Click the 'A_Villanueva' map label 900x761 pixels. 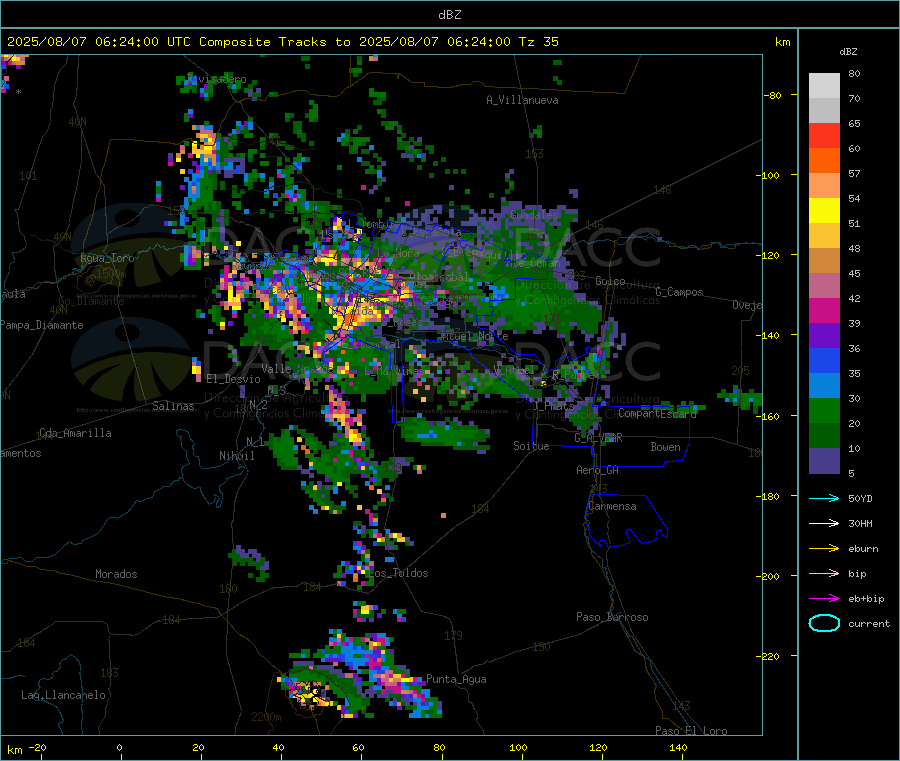(x=522, y=100)
